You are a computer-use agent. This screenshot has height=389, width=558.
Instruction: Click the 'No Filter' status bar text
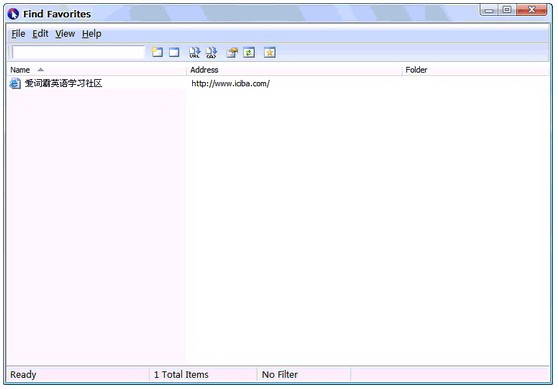pos(280,374)
